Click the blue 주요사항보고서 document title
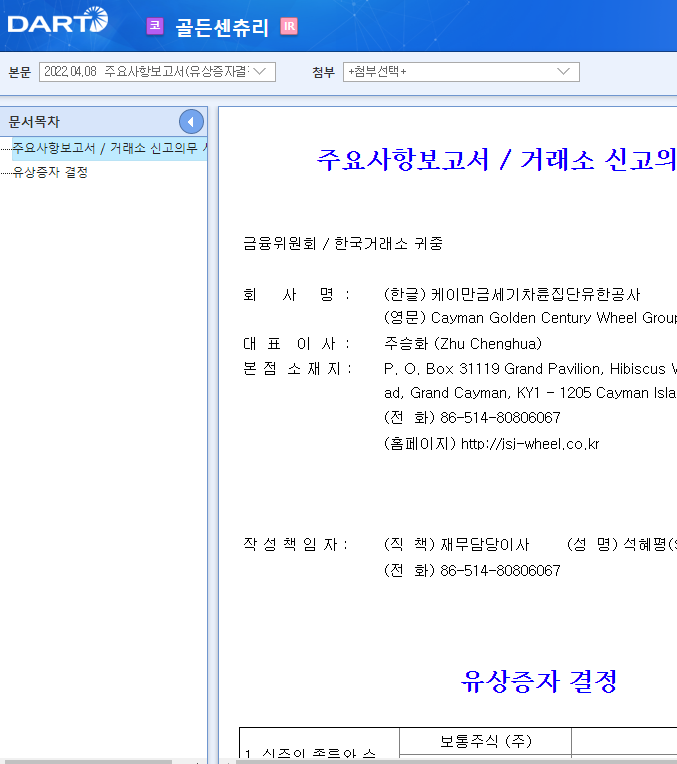 pos(496,159)
